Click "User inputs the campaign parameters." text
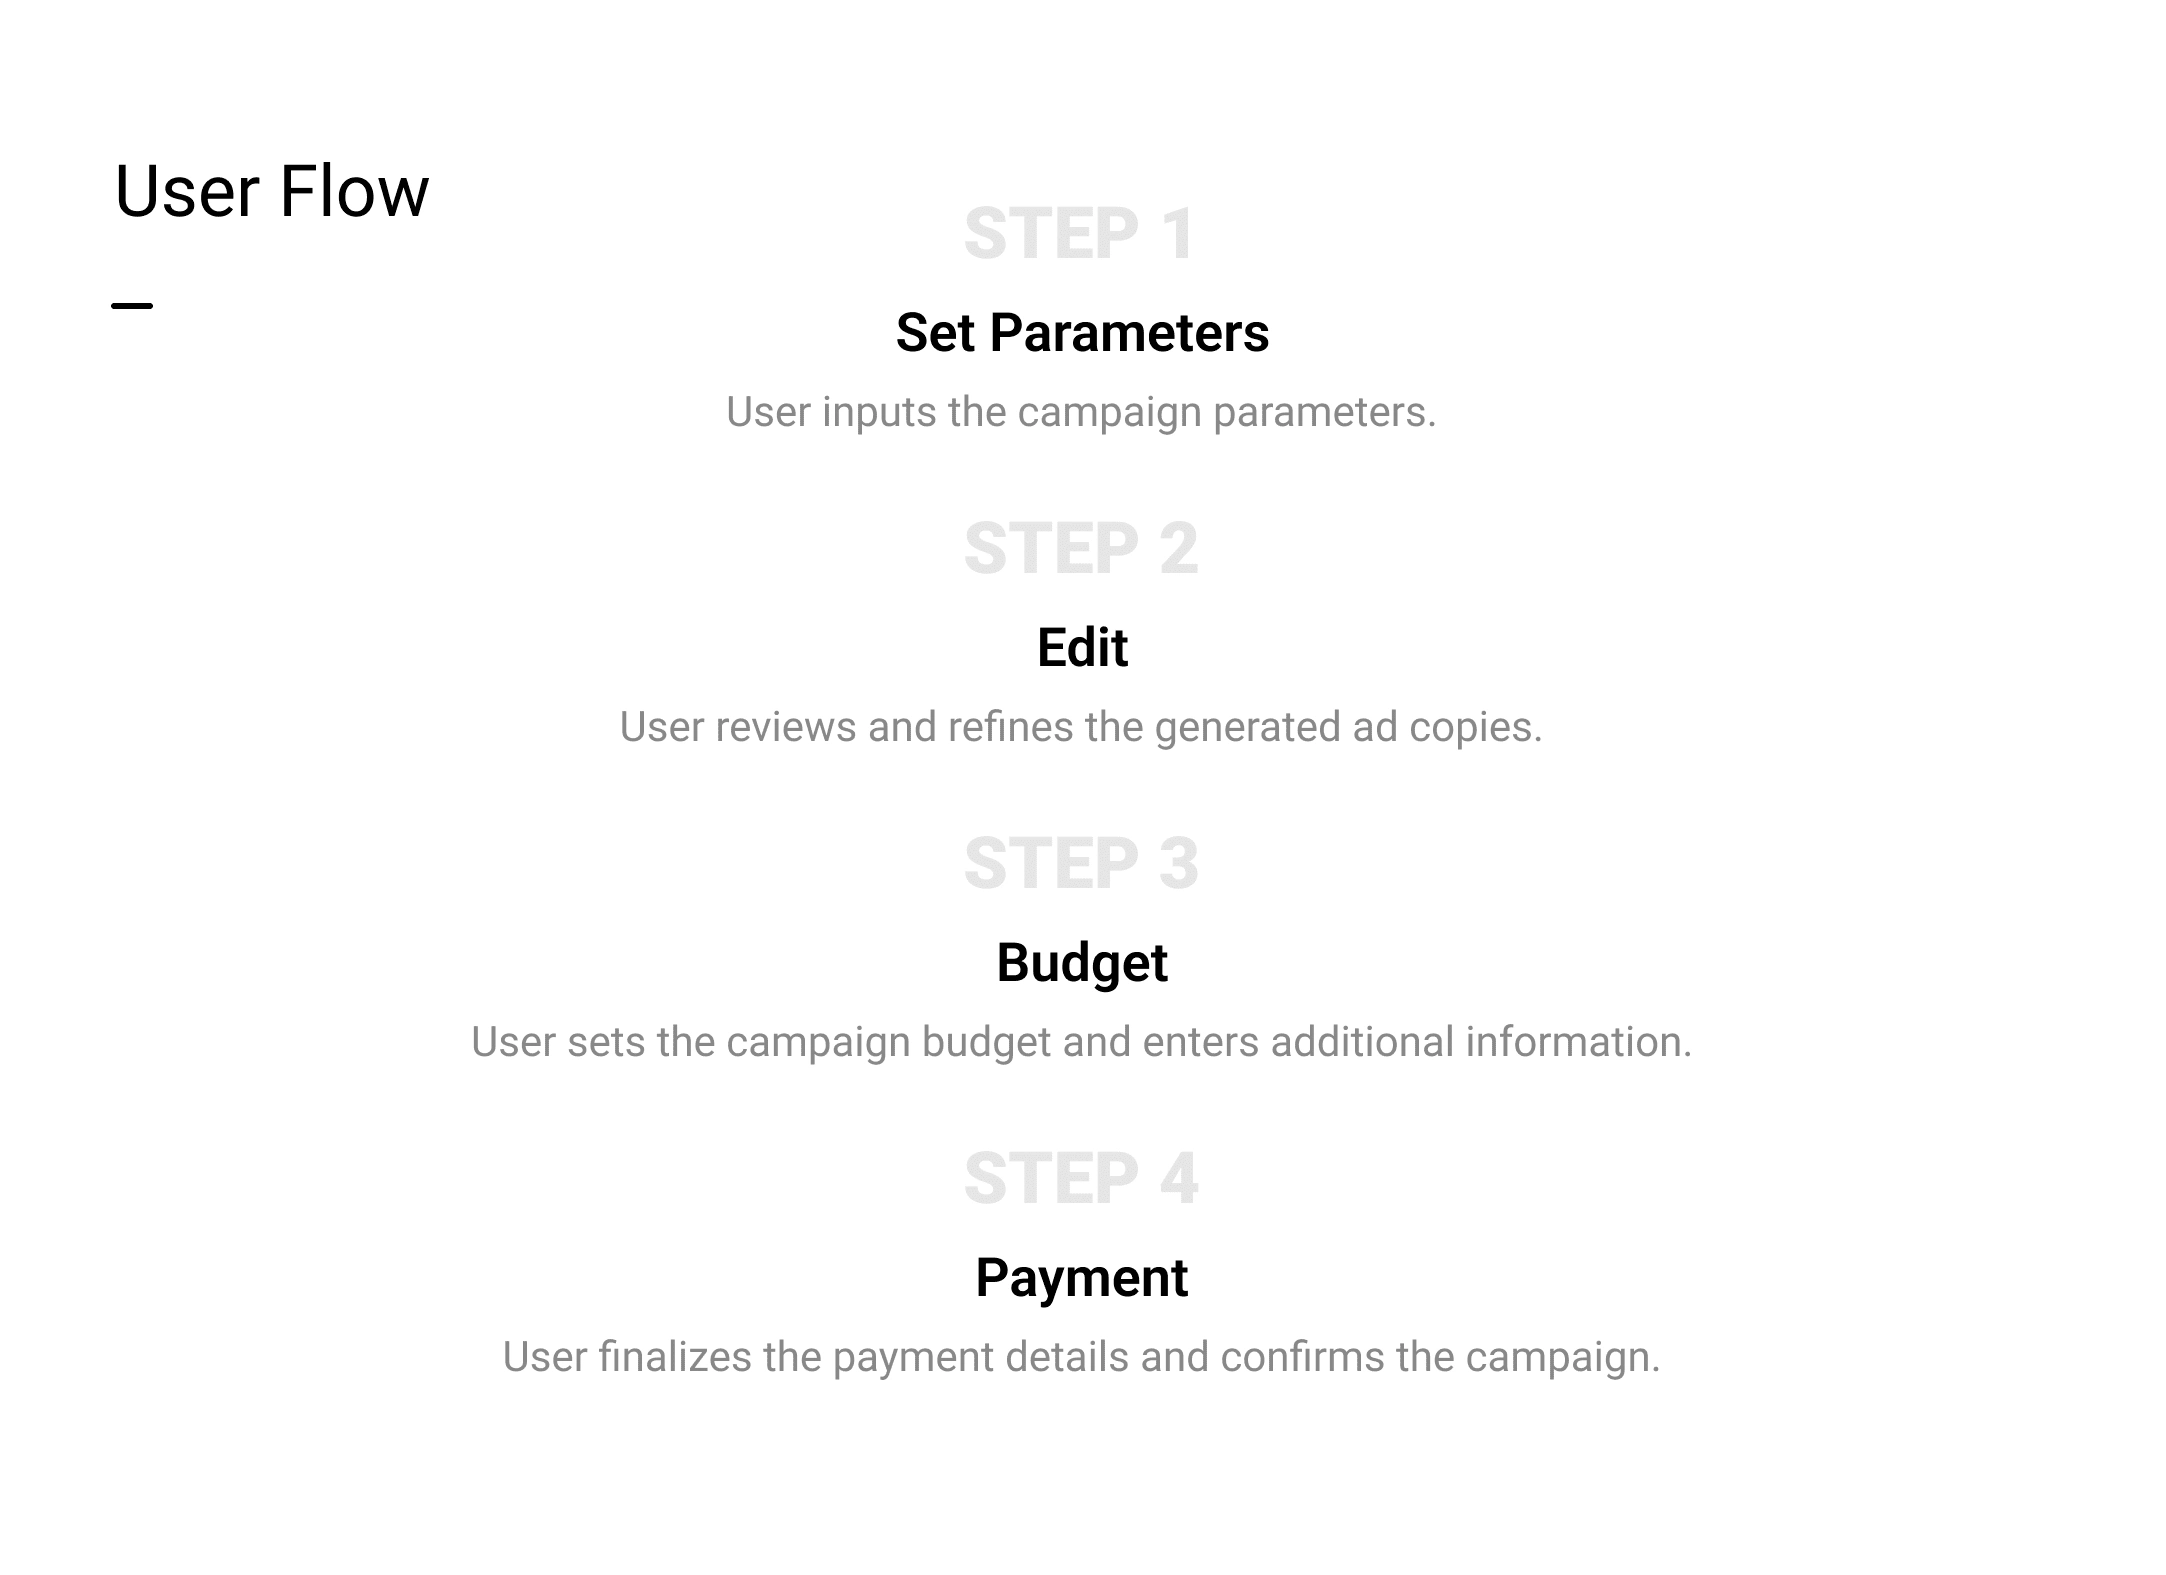The image size is (2166, 1575). click(1081, 412)
